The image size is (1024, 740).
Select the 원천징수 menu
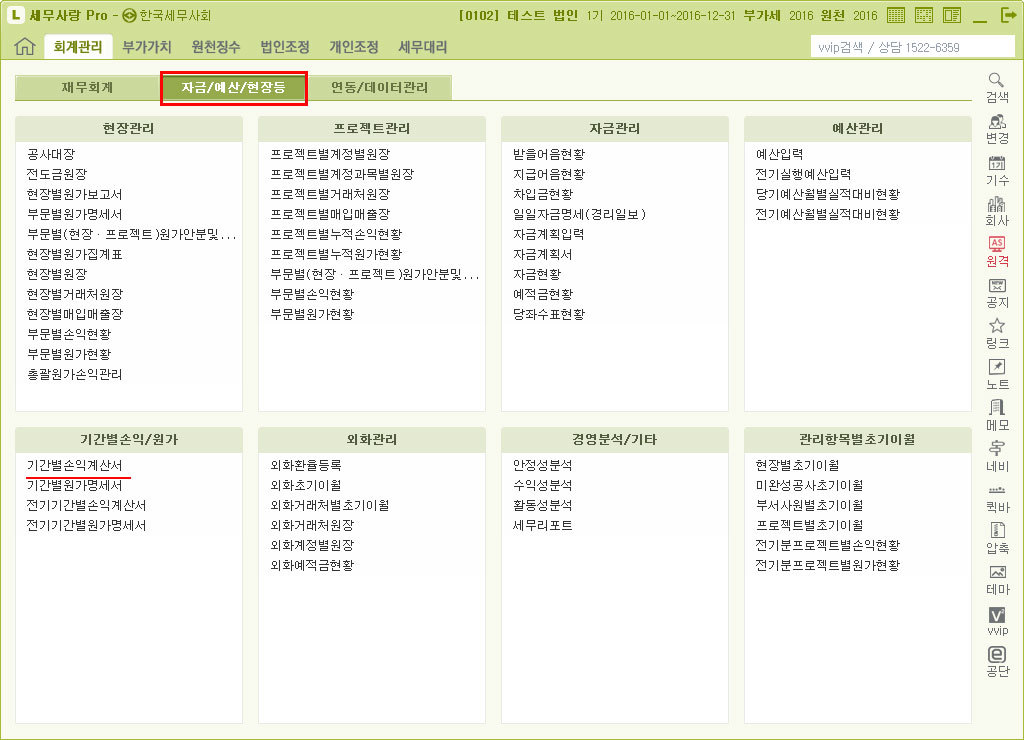point(216,47)
